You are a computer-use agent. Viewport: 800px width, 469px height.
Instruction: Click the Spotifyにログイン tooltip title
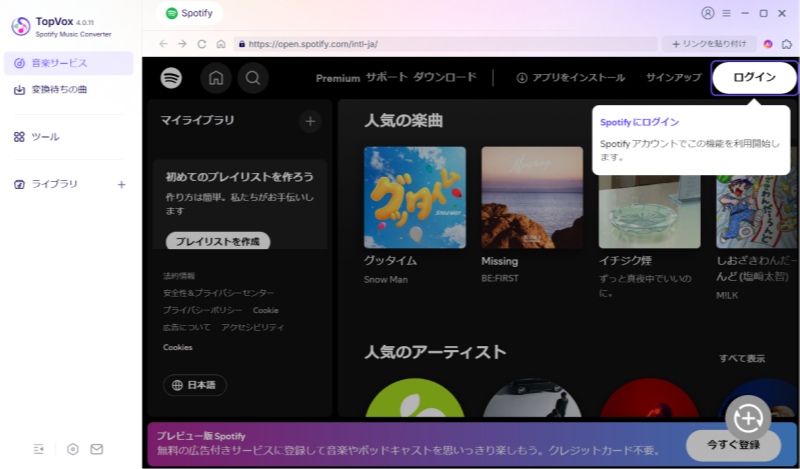(x=639, y=122)
